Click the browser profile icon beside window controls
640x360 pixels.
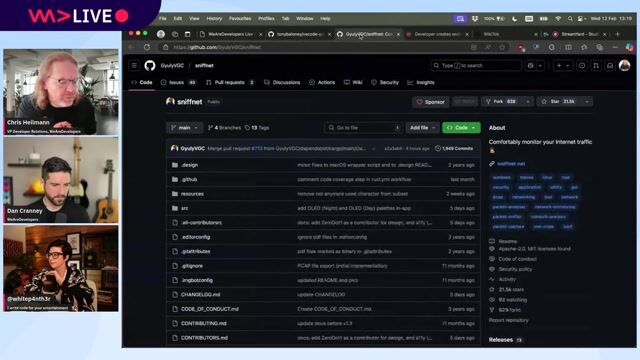tap(161, 34)
